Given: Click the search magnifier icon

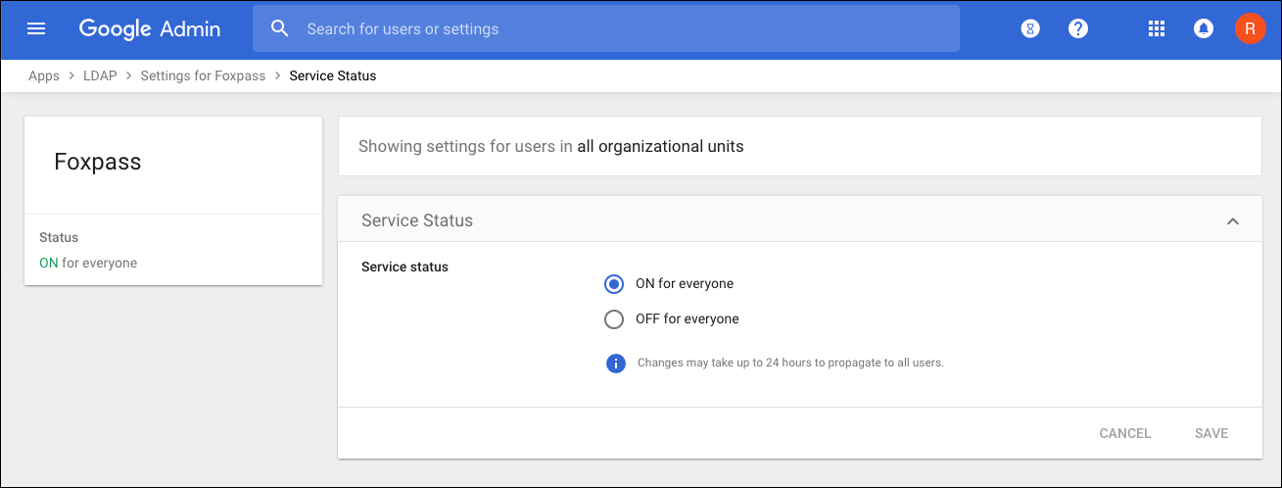Looking at the screenshot, I should [280, 29].
